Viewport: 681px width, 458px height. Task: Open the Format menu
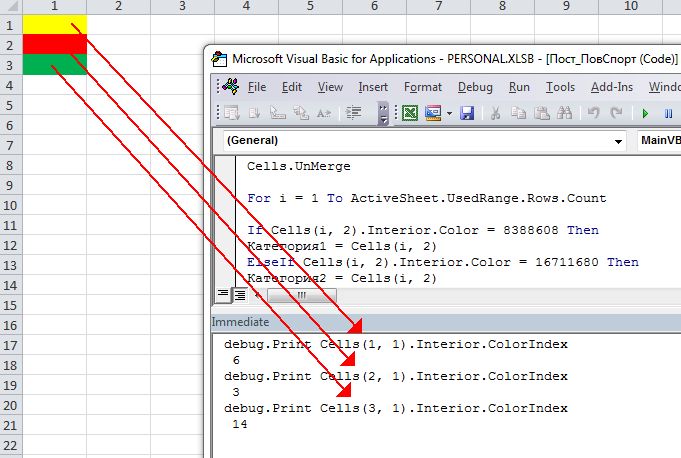(423, 87)
